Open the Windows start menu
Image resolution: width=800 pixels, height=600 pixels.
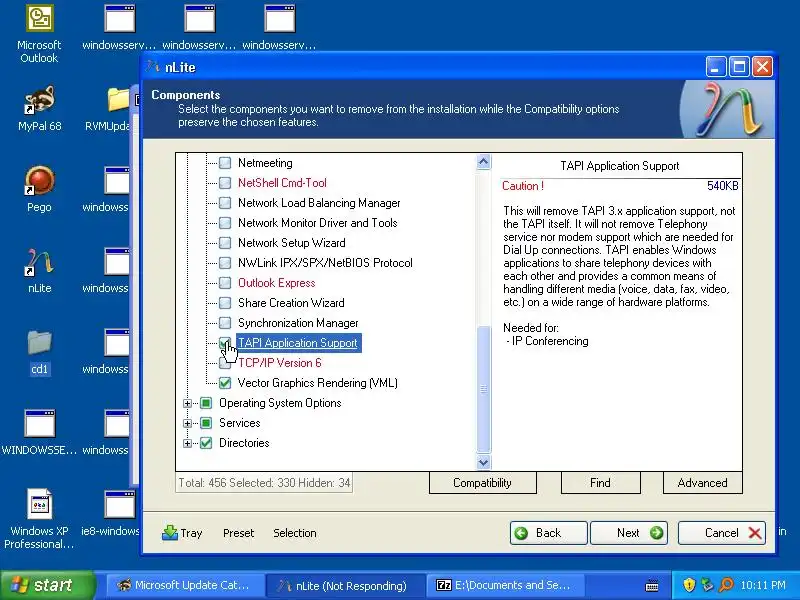(x=46, y=585)
